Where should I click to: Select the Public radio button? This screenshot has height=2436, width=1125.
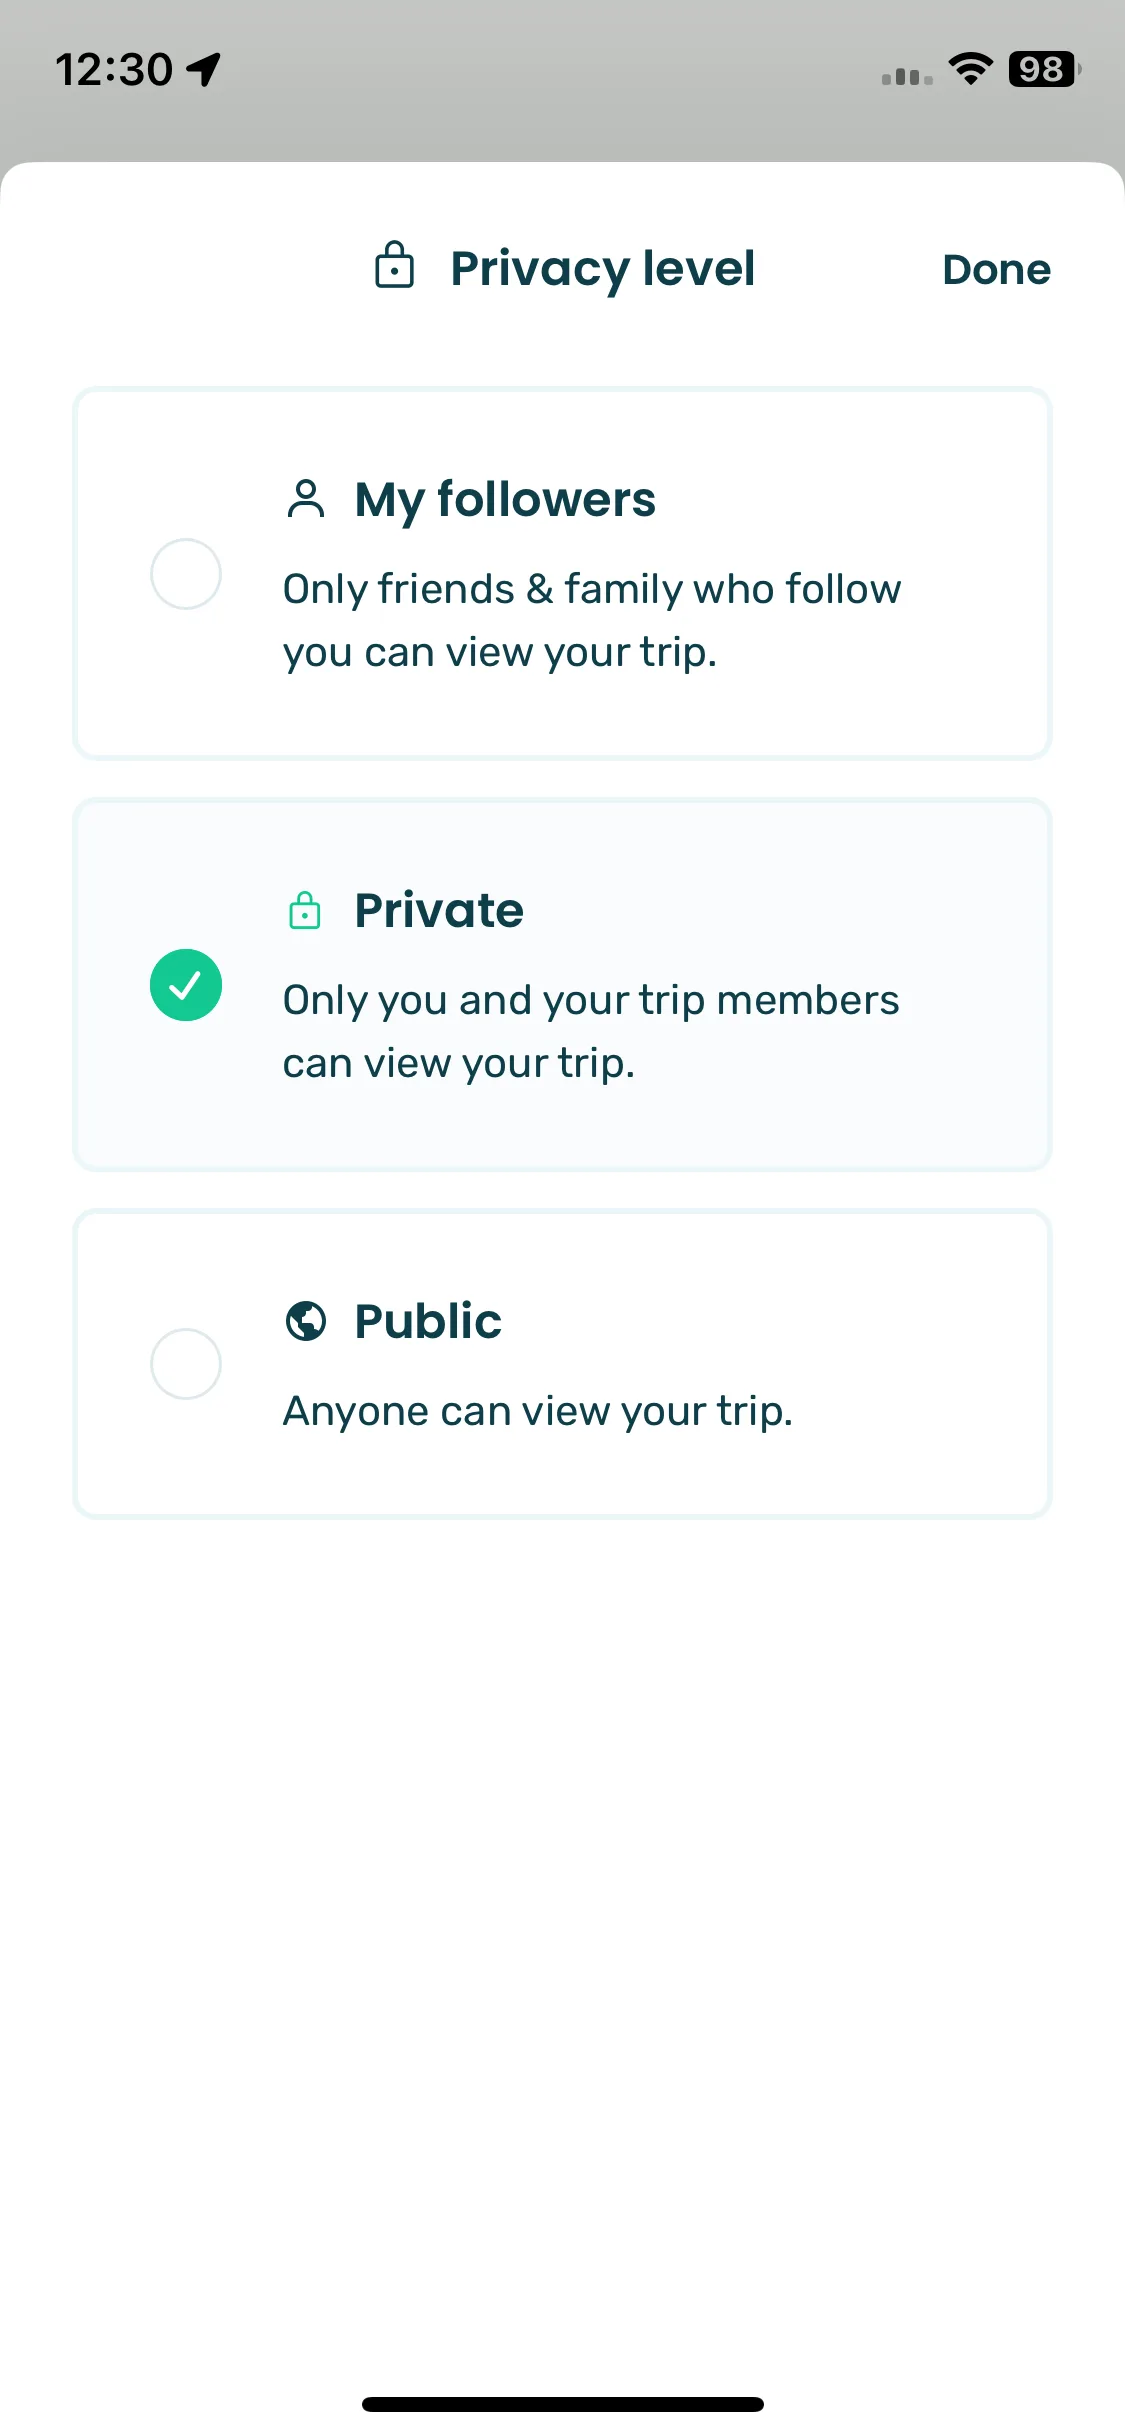(186, 1364)
